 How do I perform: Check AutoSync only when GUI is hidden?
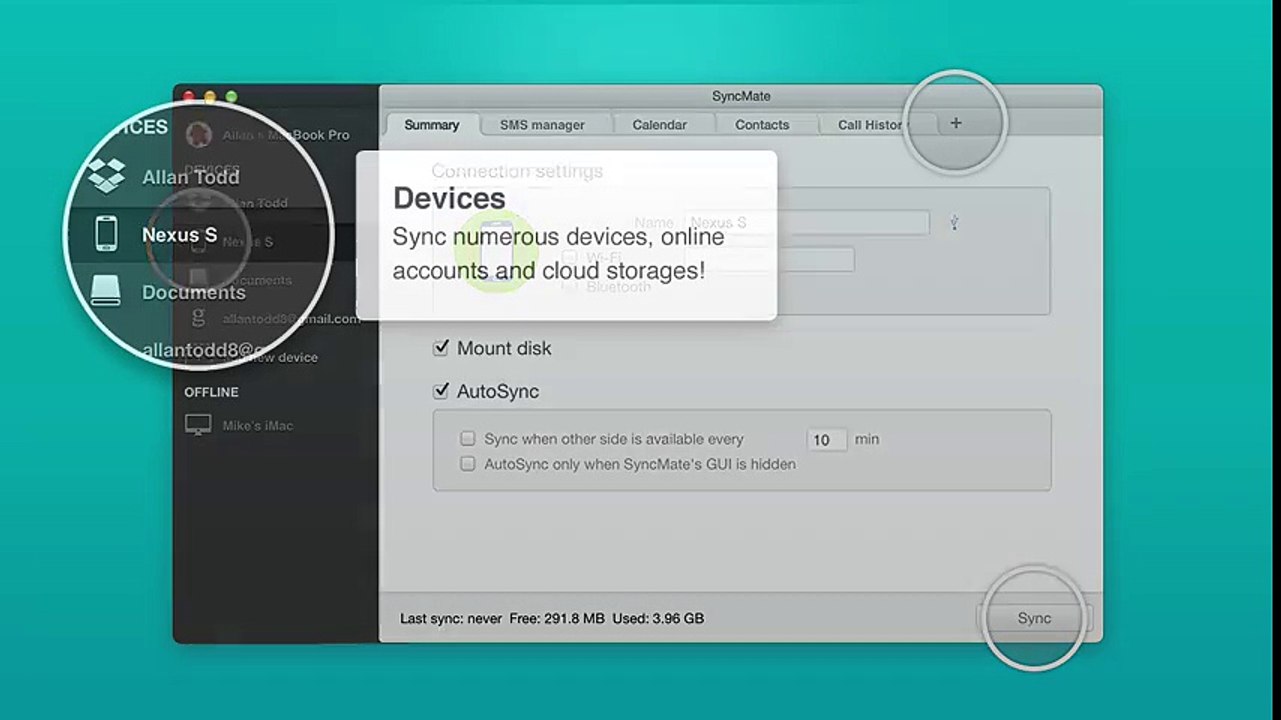point(467,464)
